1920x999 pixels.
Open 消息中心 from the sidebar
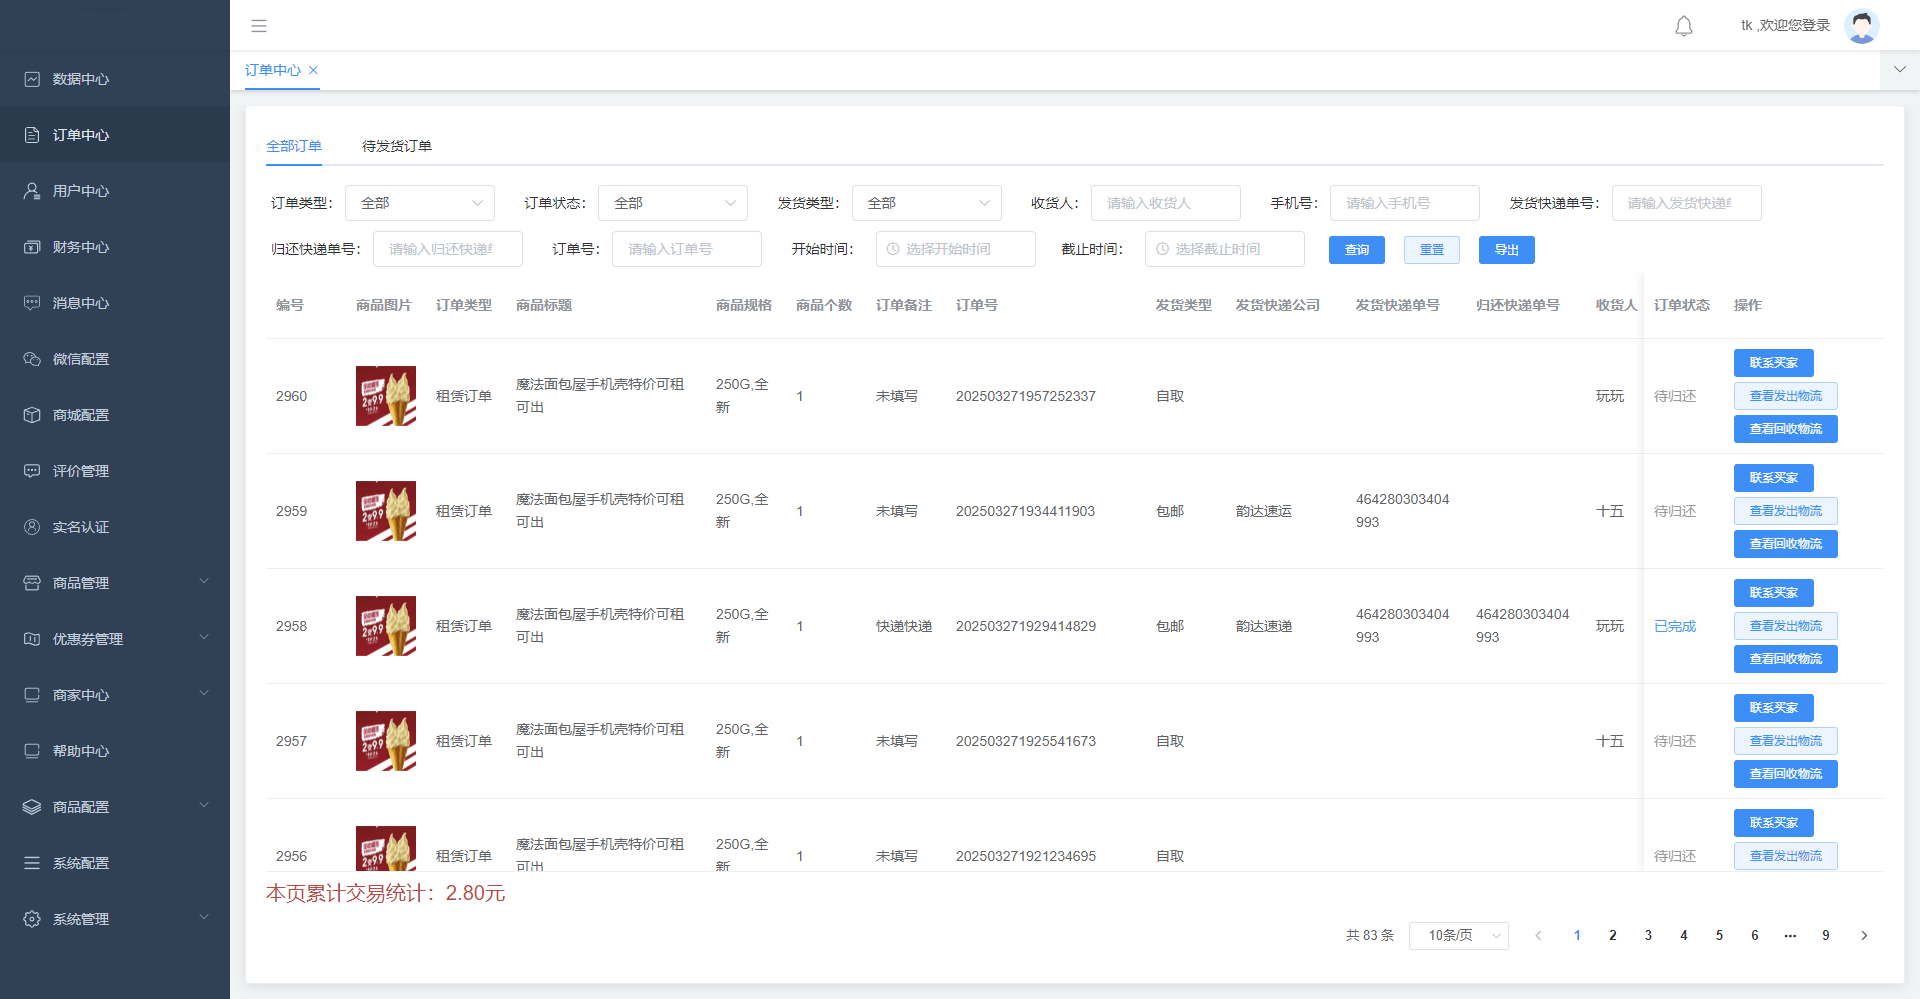(81, 303)
